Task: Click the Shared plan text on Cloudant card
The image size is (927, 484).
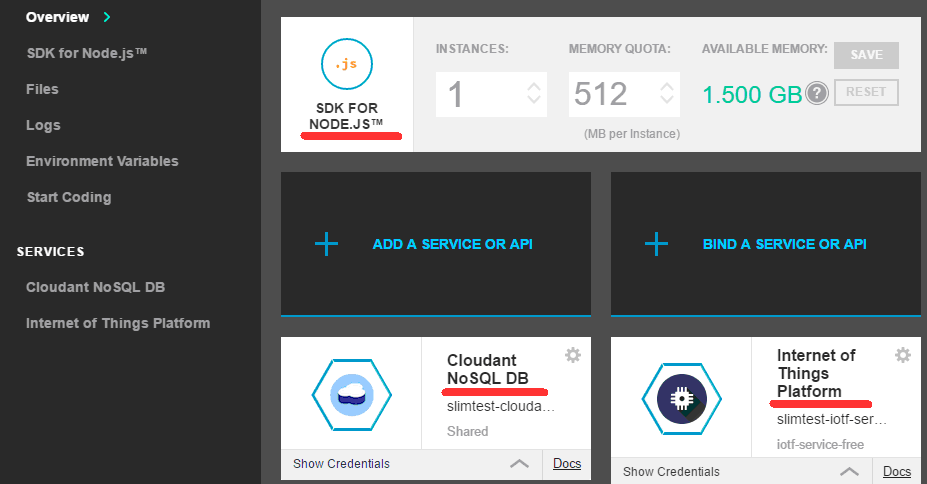Action: point(468,431)
